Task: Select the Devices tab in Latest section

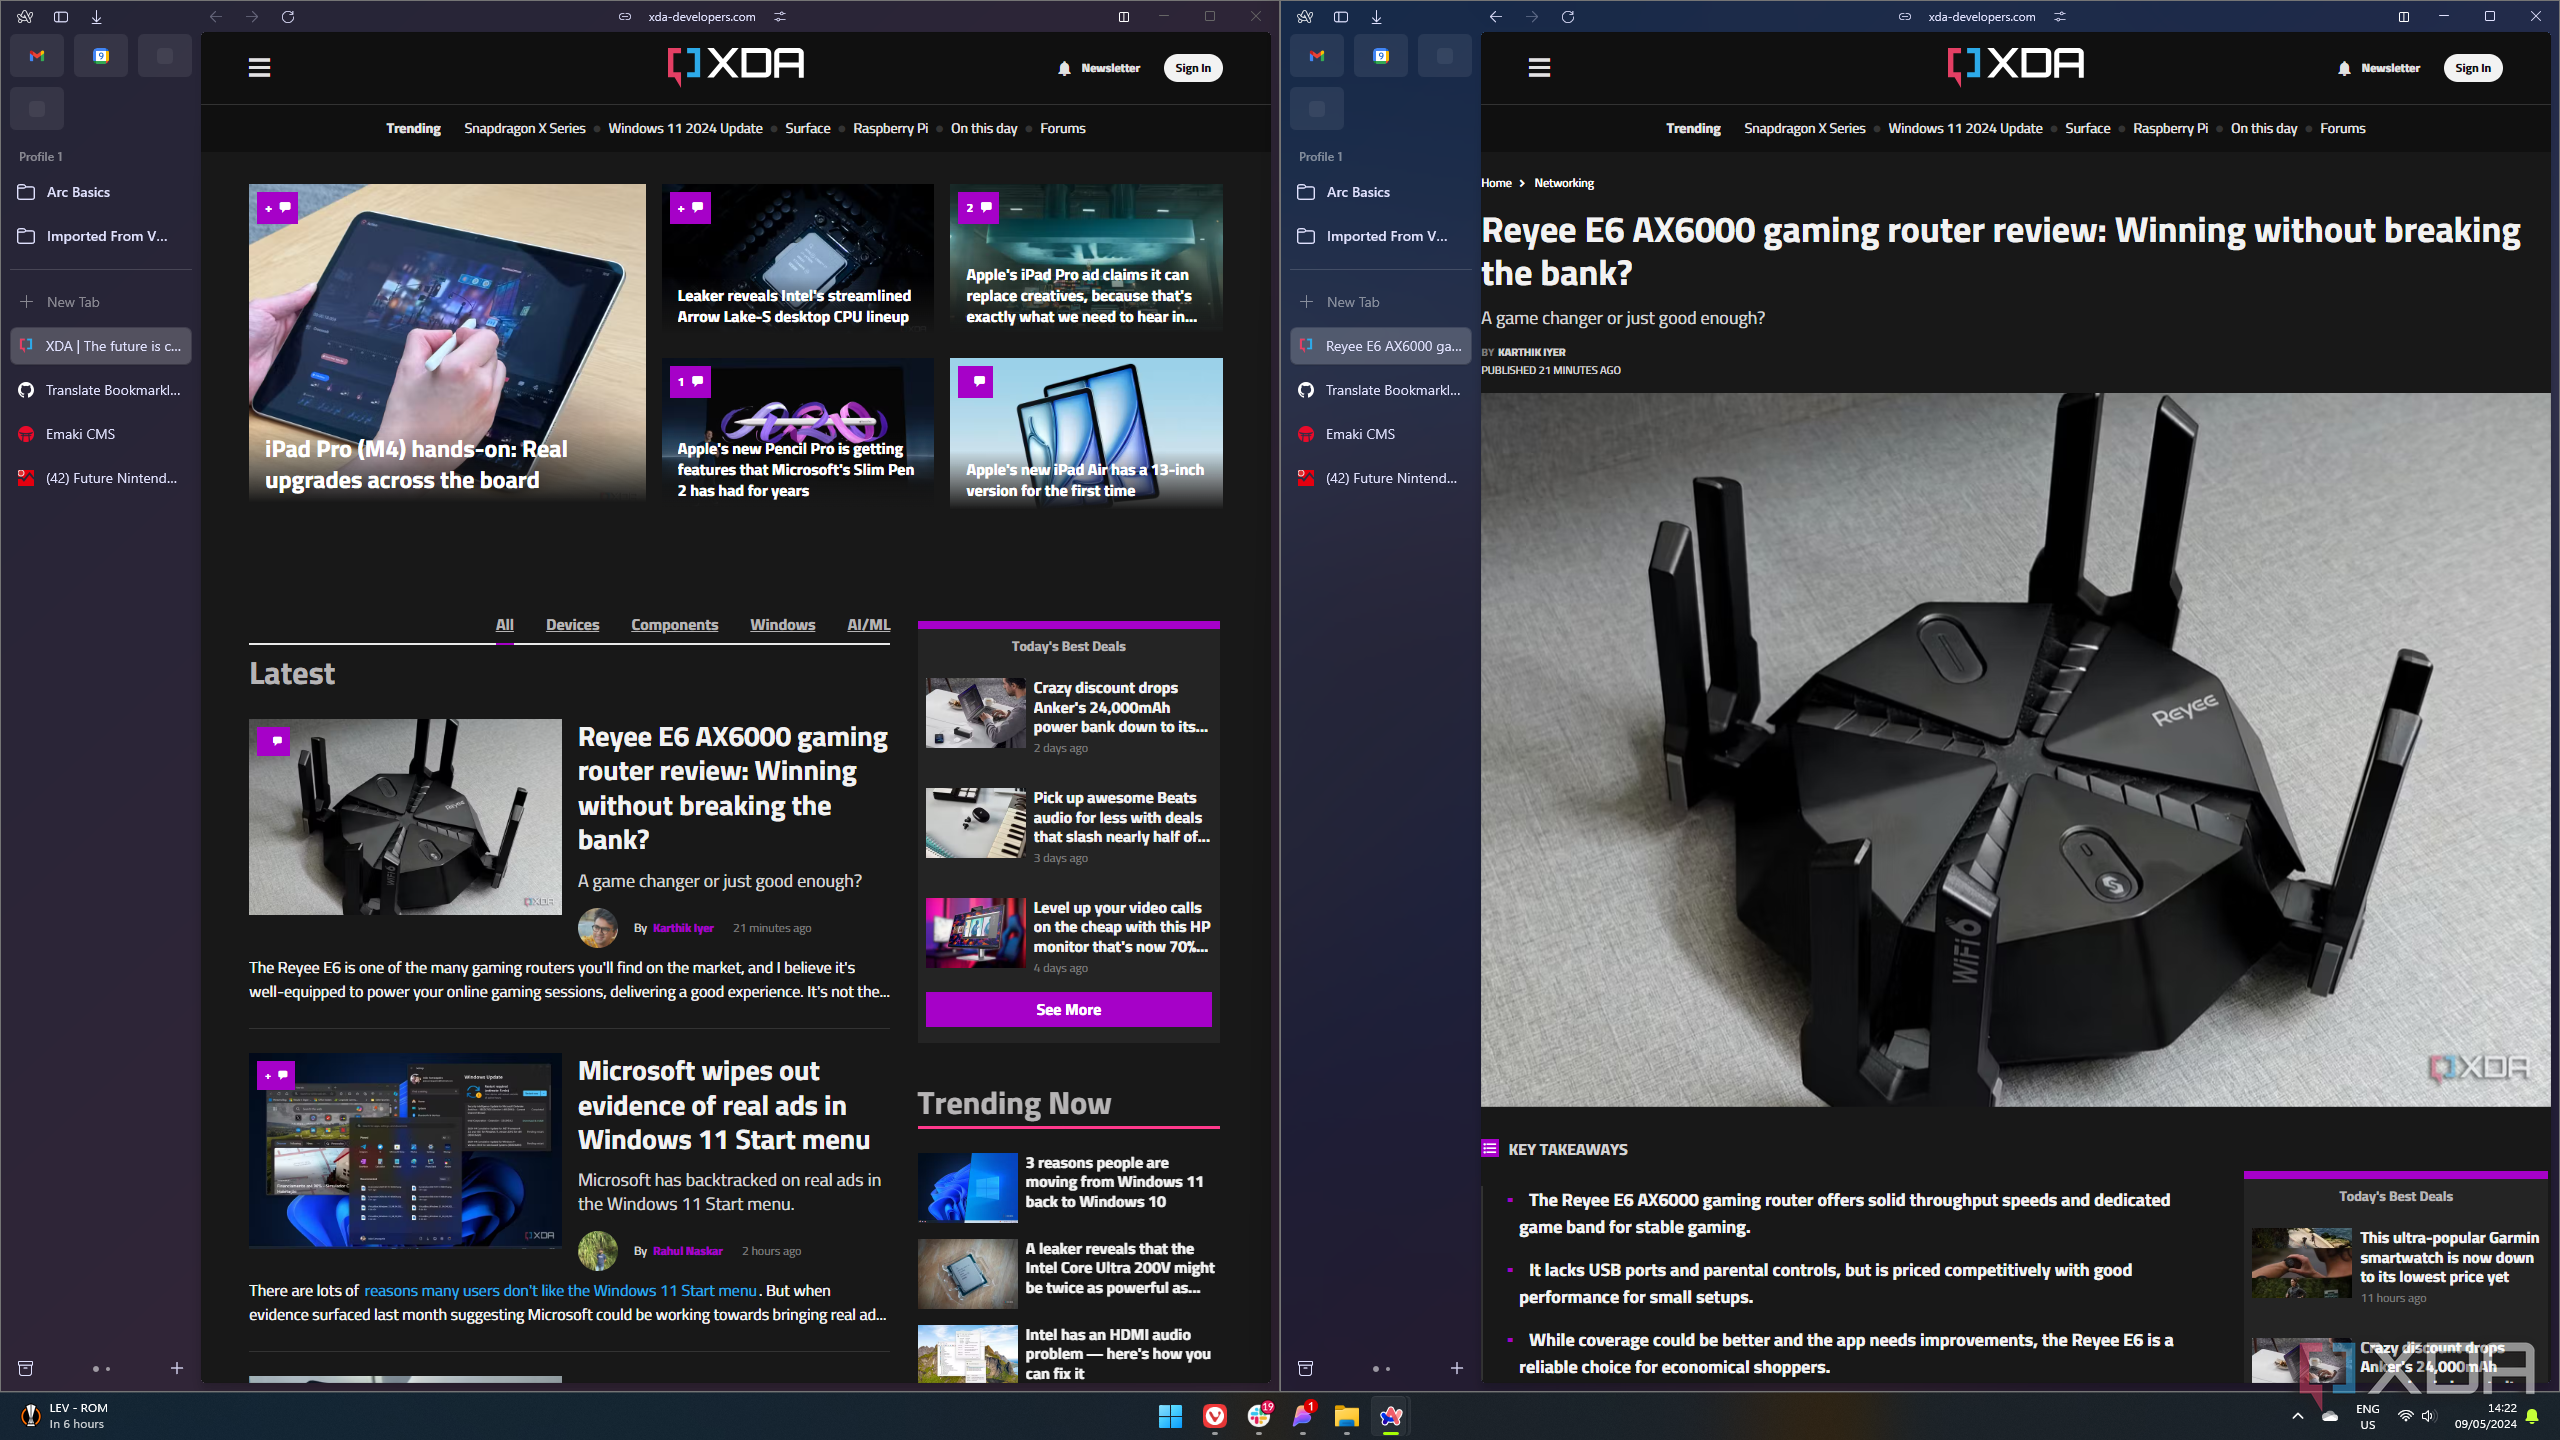Action: click(x=571, y=624)
